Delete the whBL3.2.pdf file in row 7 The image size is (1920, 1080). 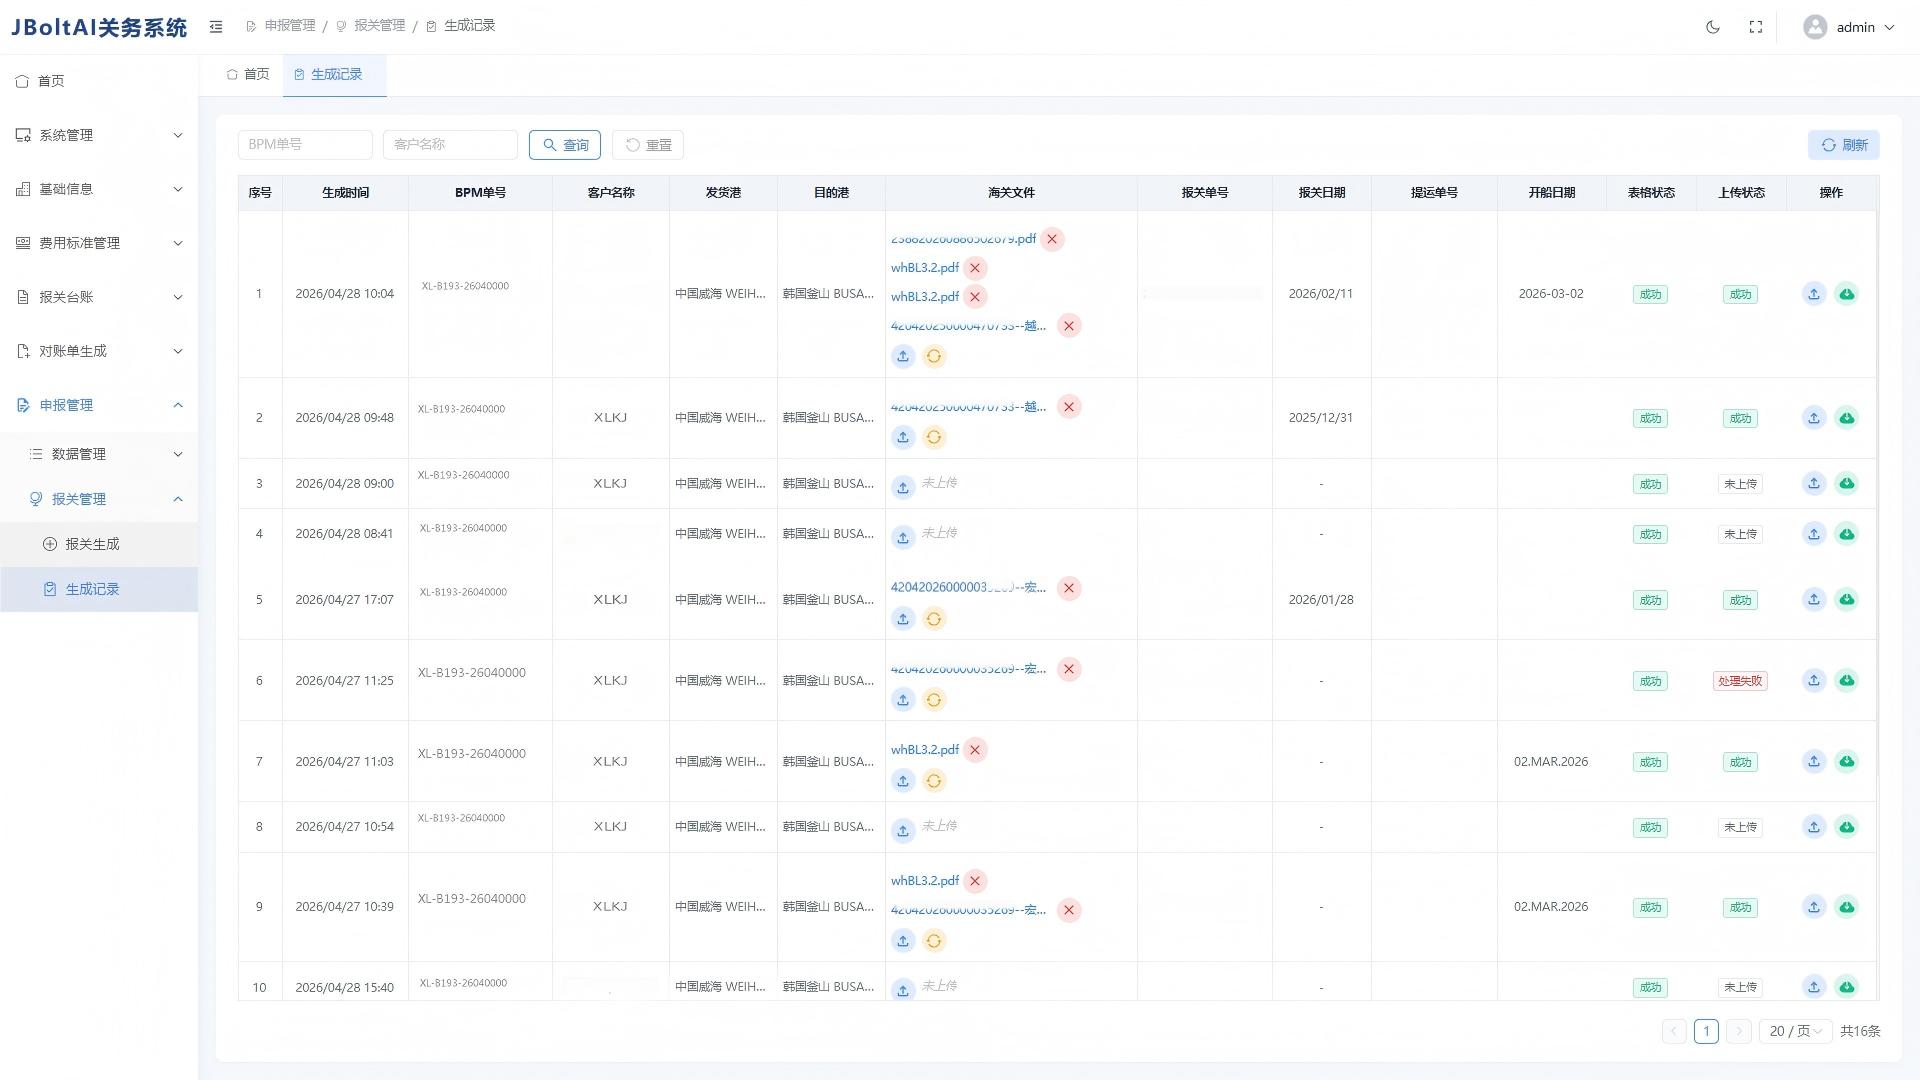click(975, 750)
